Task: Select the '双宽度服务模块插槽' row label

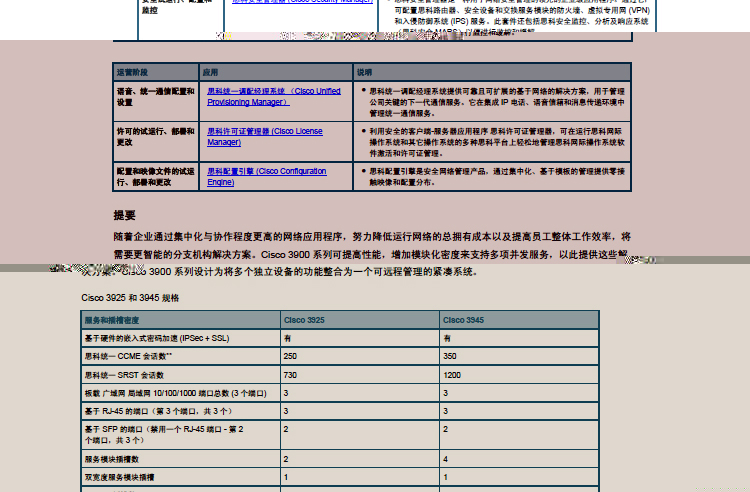Action: coord(120,477)
